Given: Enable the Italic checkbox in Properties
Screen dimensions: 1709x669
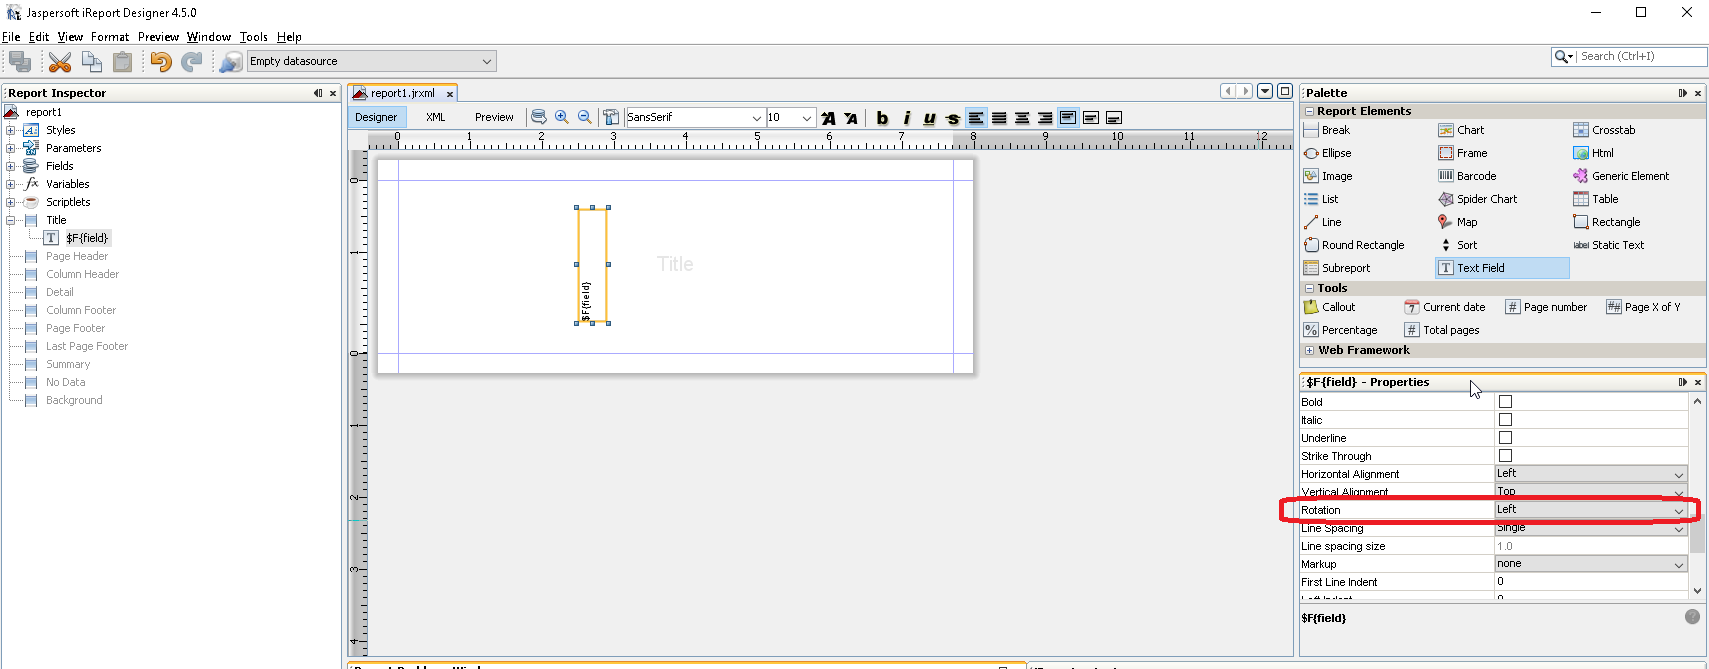Looking at the screenshot, I should pos(1505,420).
